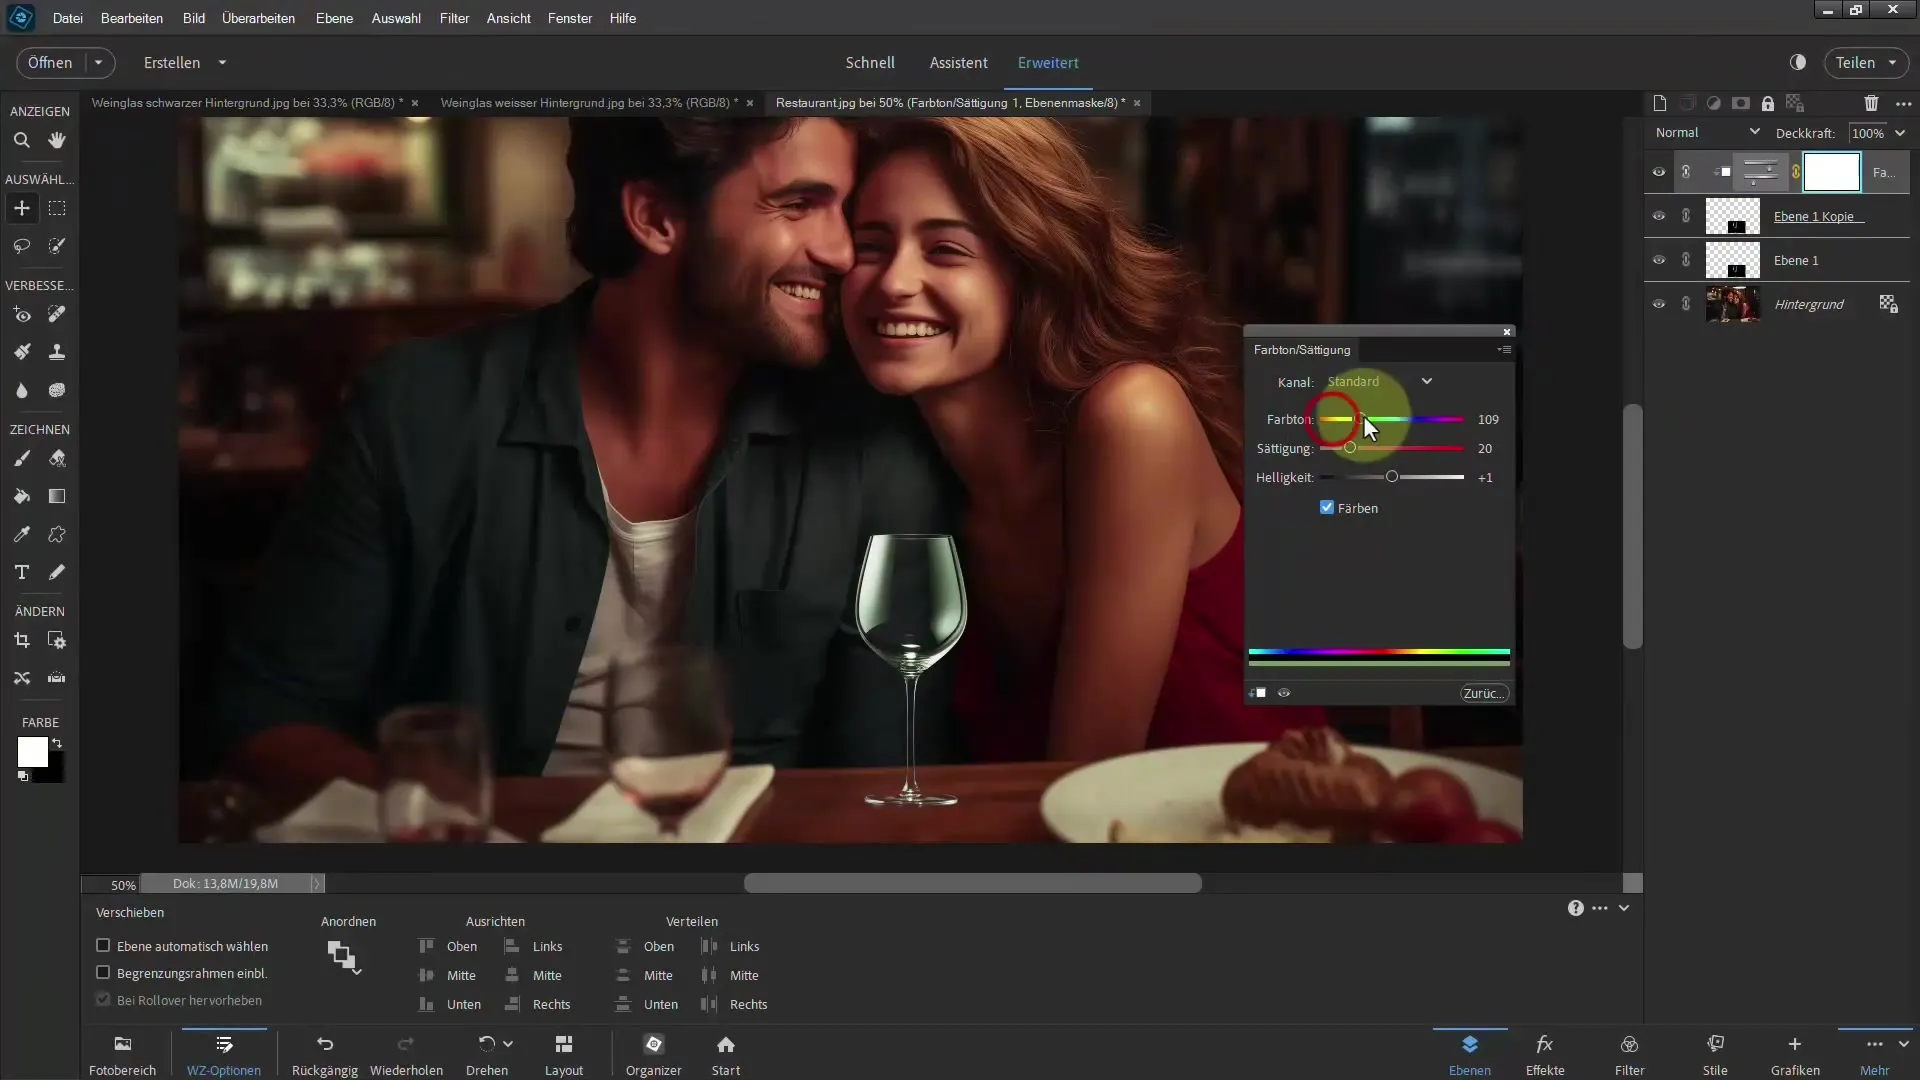
Task: Collapse the tool options panel chevron
Action: (1624, 908)
